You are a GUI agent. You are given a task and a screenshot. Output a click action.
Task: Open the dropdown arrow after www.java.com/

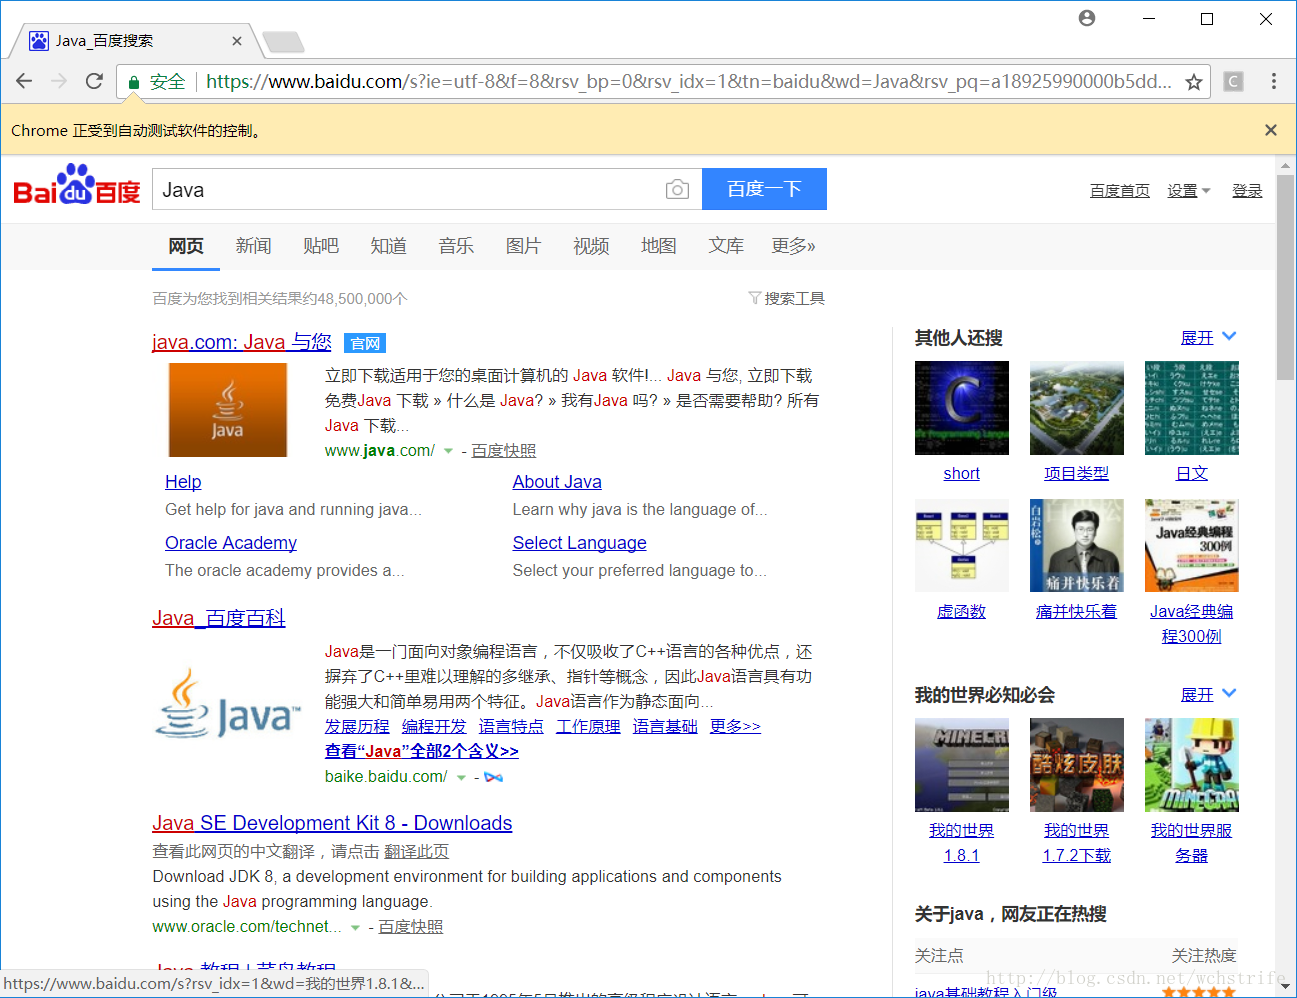click(x=448, y=451)
